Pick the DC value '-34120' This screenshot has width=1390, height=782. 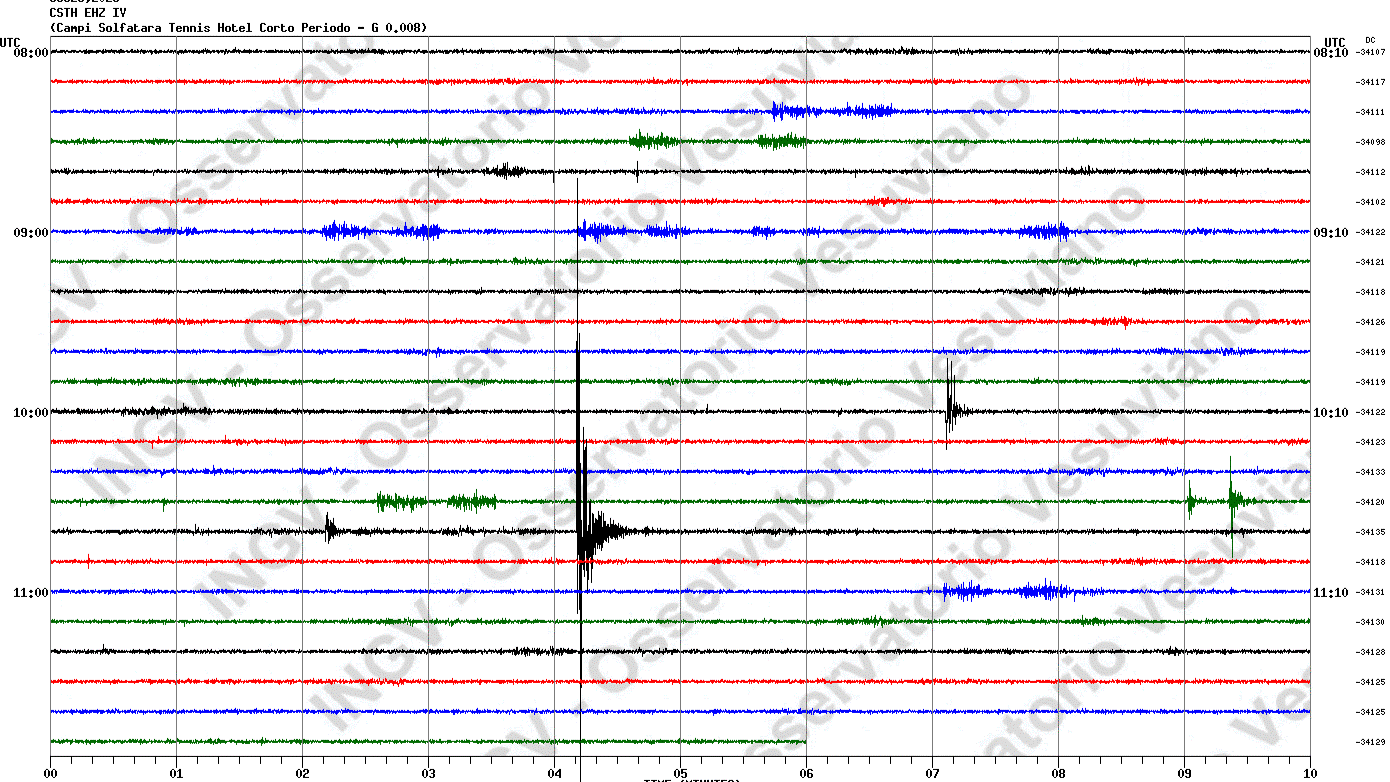point(1370,502)
